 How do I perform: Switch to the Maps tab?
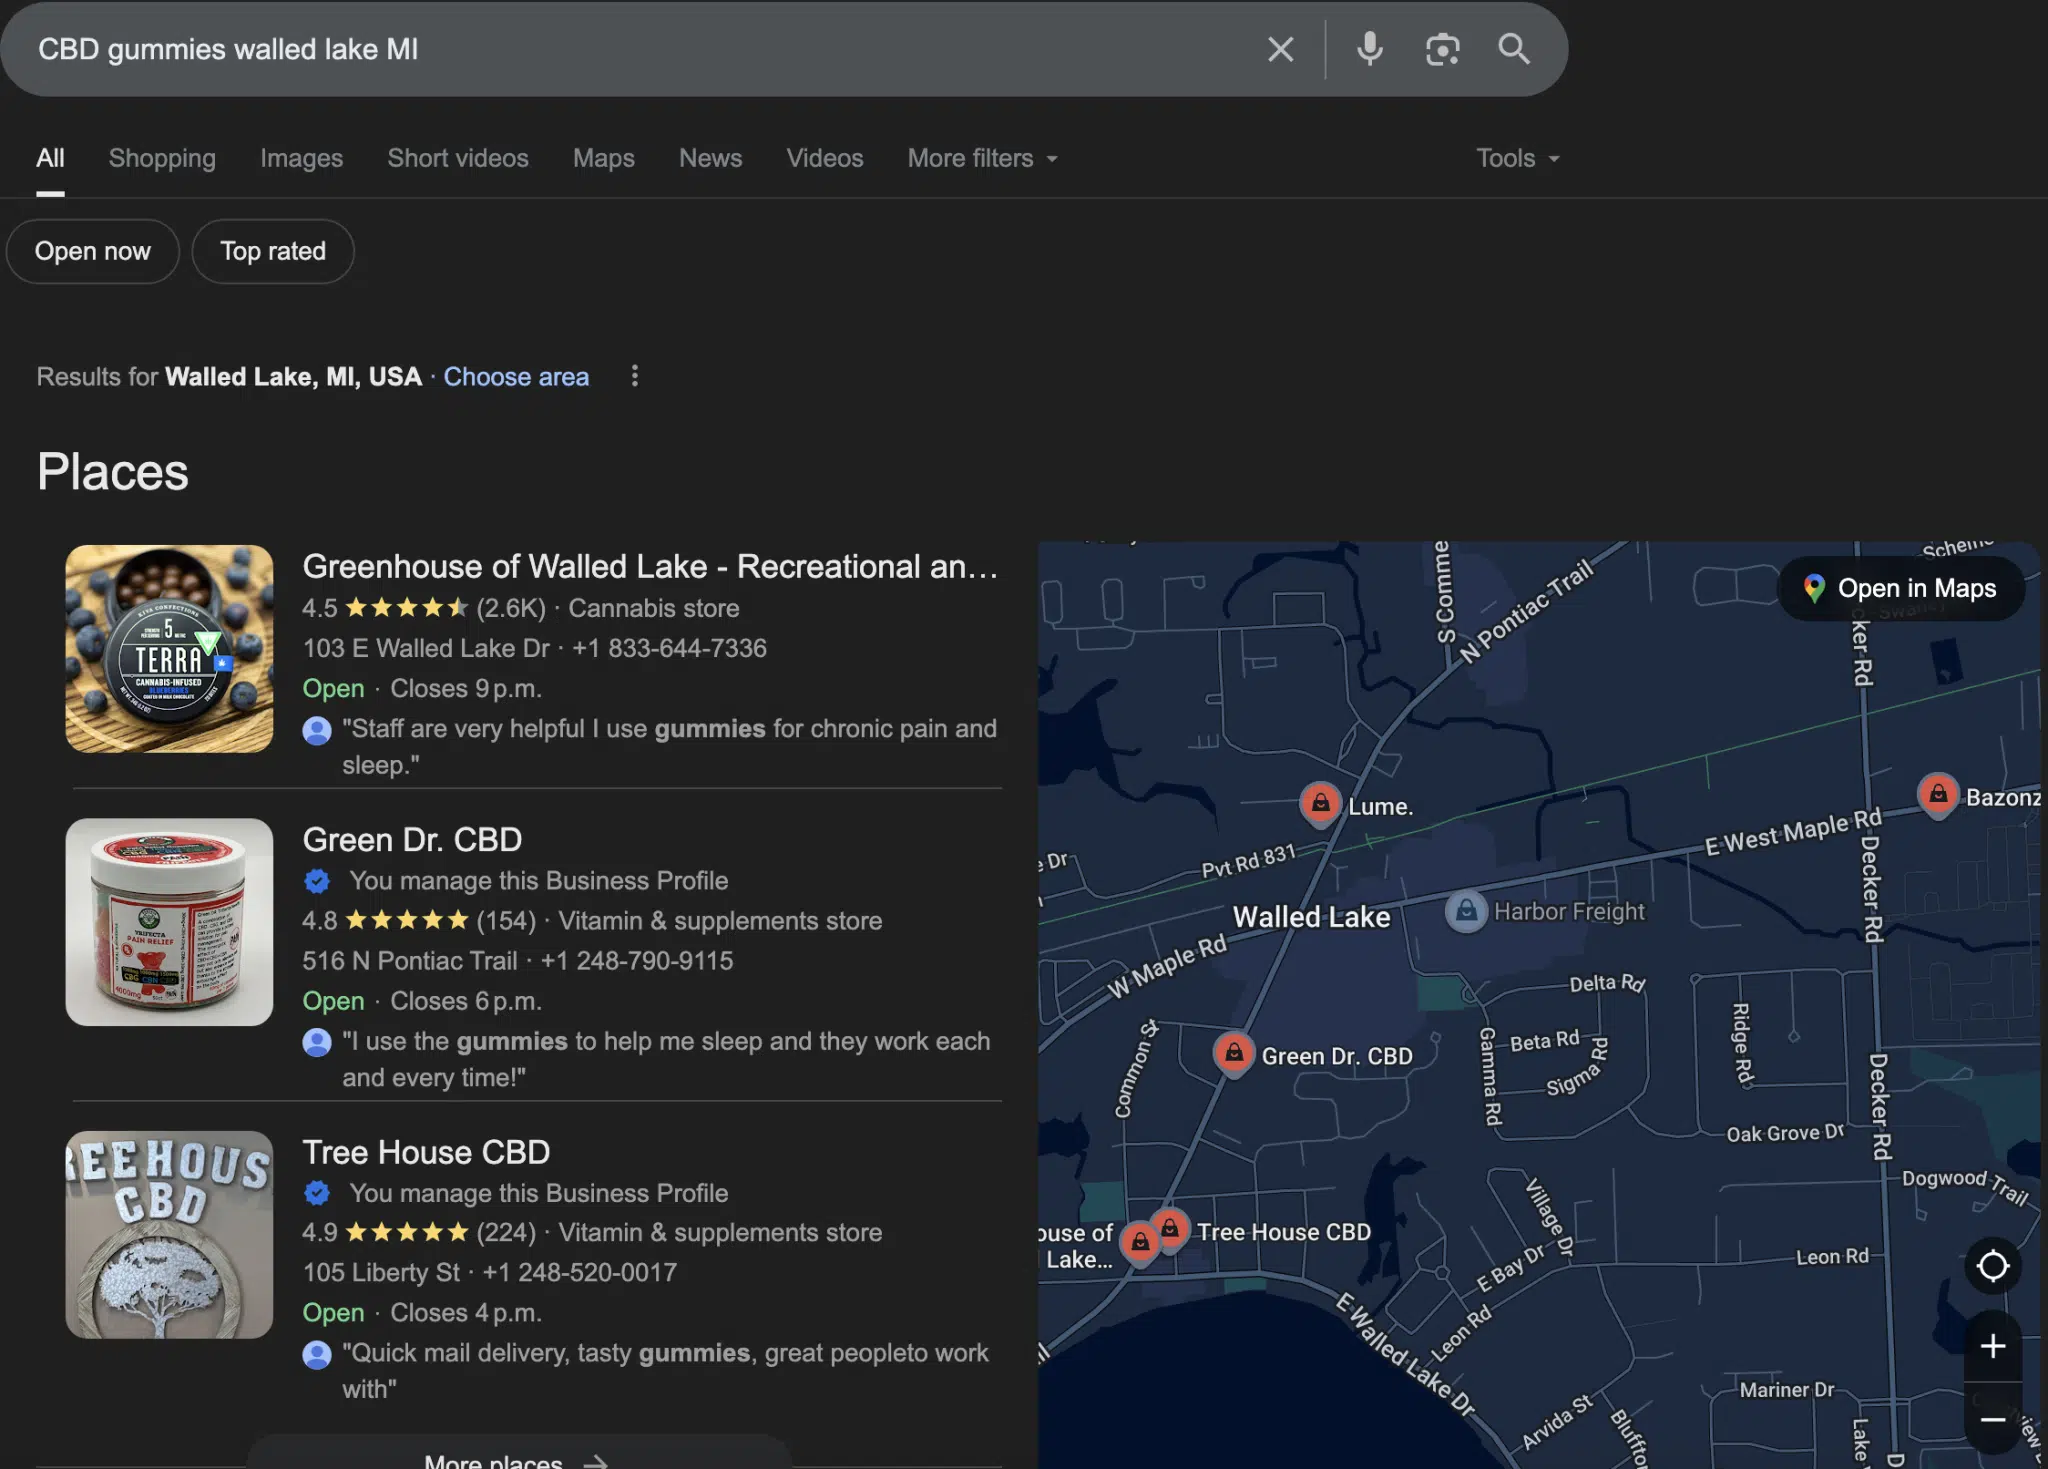[x=604, y=158]
